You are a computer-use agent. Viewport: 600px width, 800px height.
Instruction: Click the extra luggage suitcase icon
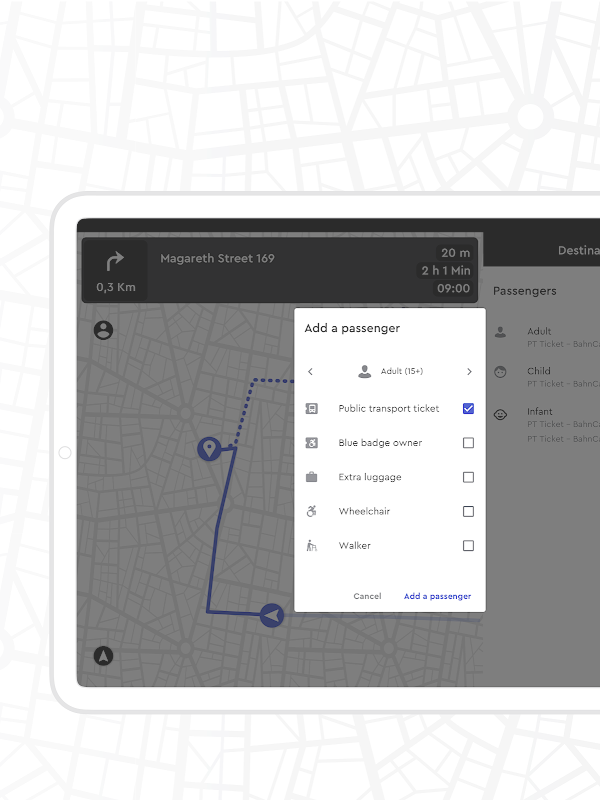(311, 477)
